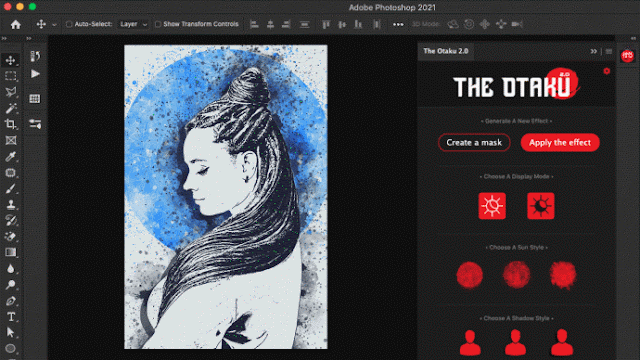This screenshot has height=360, width=640.
Task: Pick the third shadow style figure
Action: [x=562, y=343]
